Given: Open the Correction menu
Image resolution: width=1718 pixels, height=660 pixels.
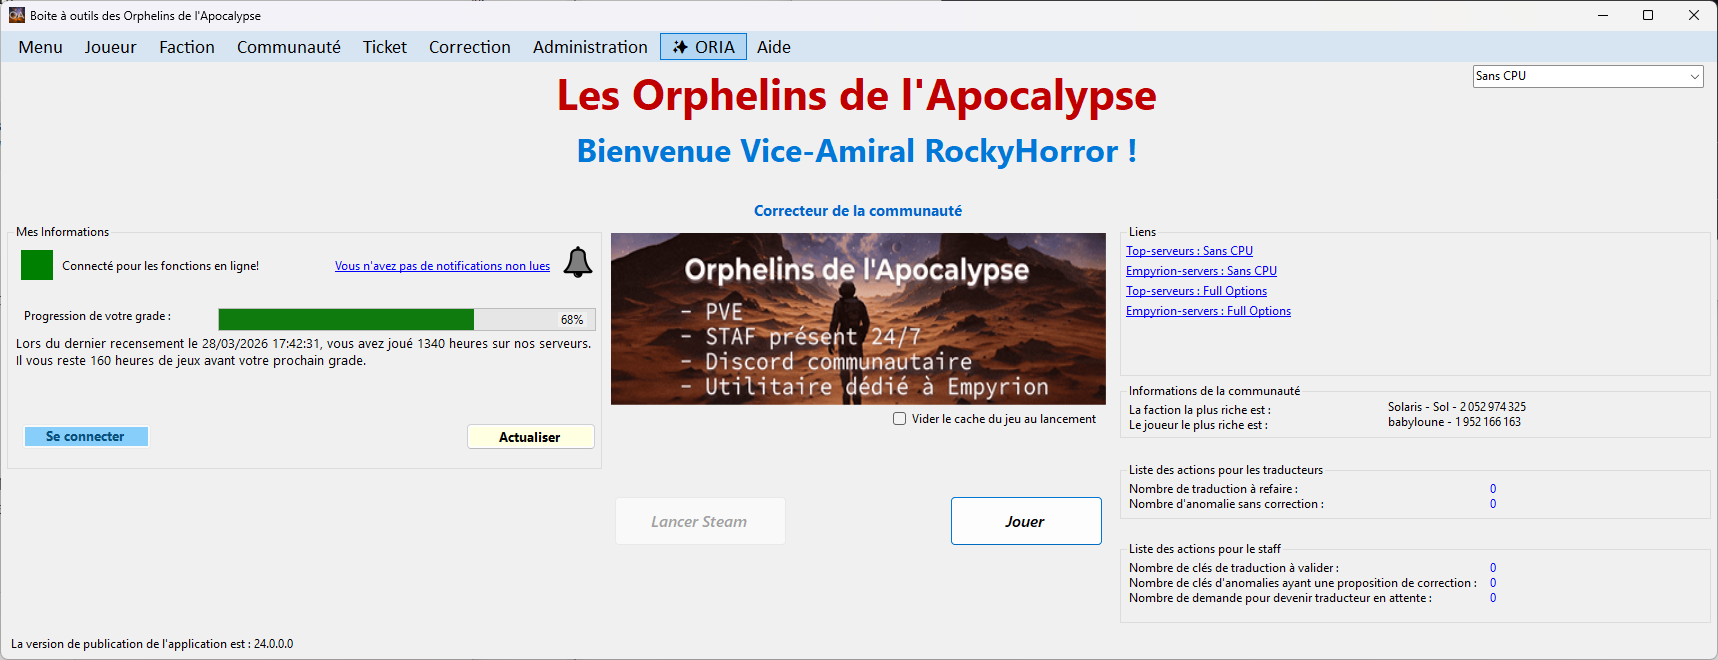Looking at the screenshot, I should pyautogui.click(x=469, y=47).
